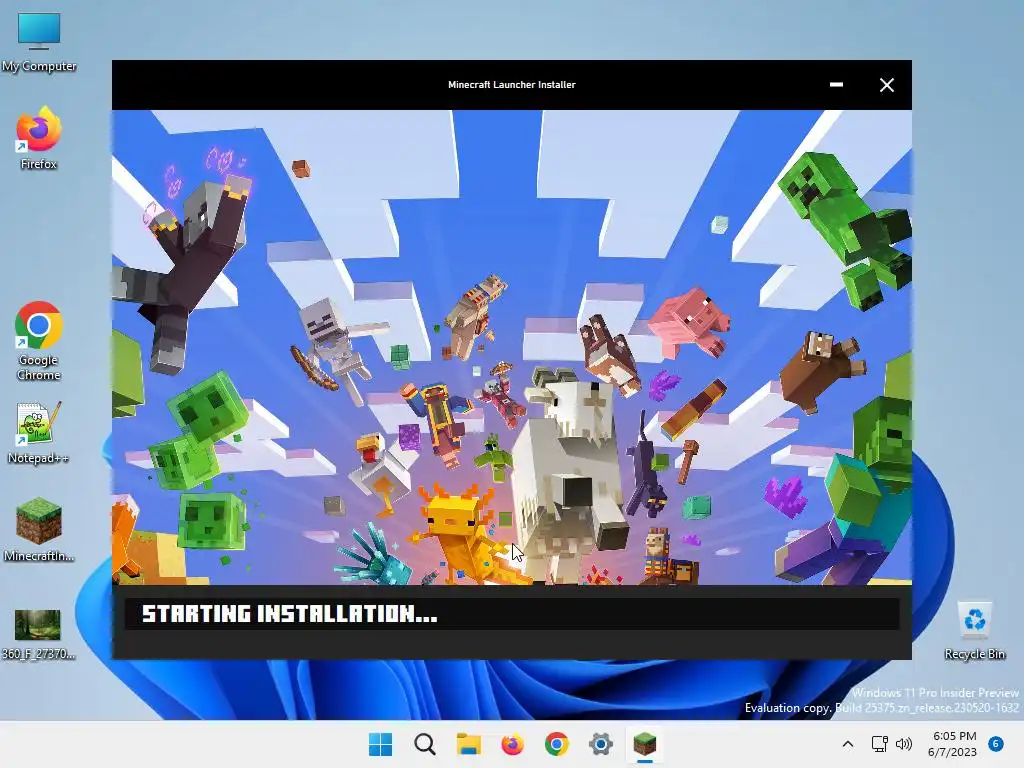
Task: Open the Google Chrome desktop shortcut
Action: click(x=39, y=341)
